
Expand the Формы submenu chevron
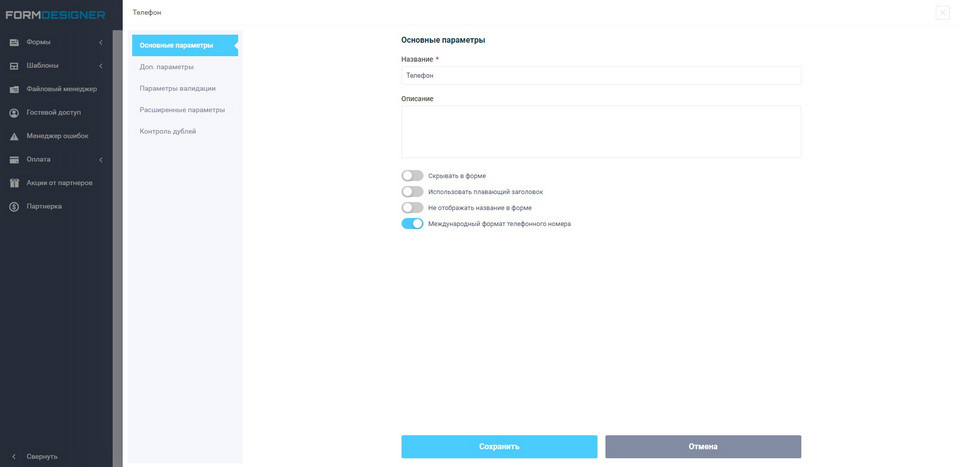coord(101,42)
